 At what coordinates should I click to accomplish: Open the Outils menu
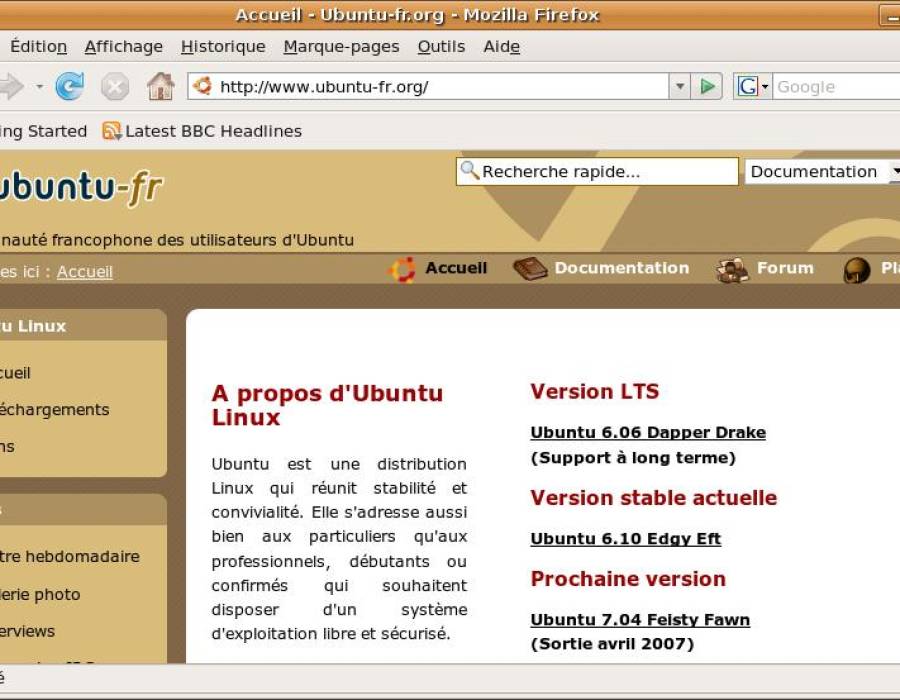click(x=441, y=46)
